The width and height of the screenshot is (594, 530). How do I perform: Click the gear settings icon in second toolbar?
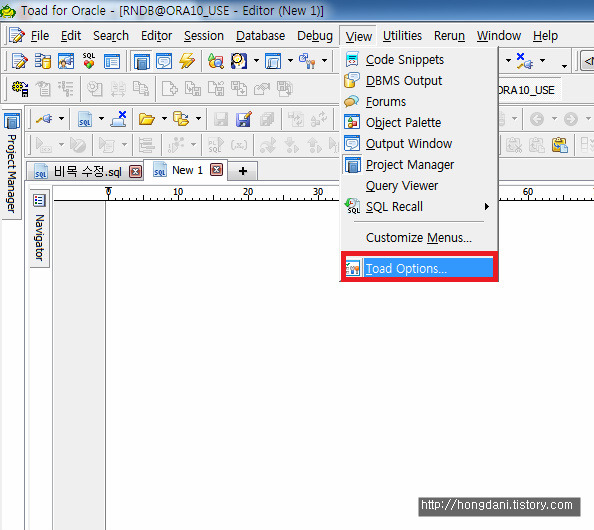pyautogui.click(x=20, y=89)
